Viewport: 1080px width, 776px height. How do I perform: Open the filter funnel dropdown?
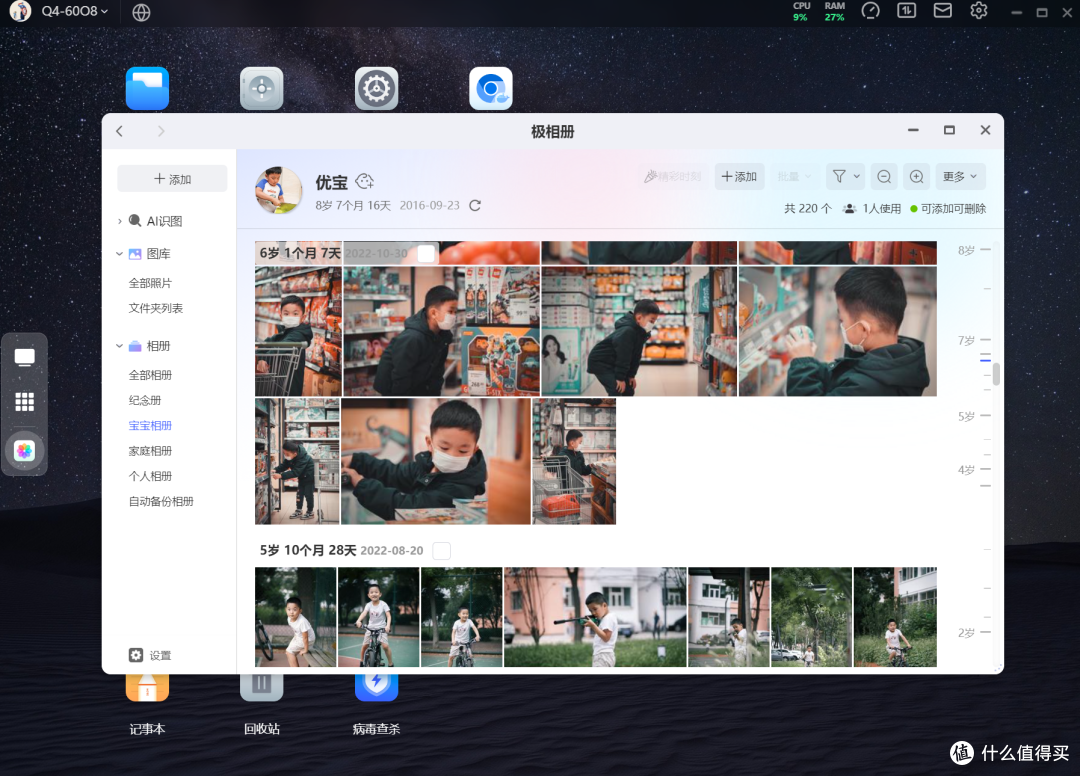[x=845, y=177]
